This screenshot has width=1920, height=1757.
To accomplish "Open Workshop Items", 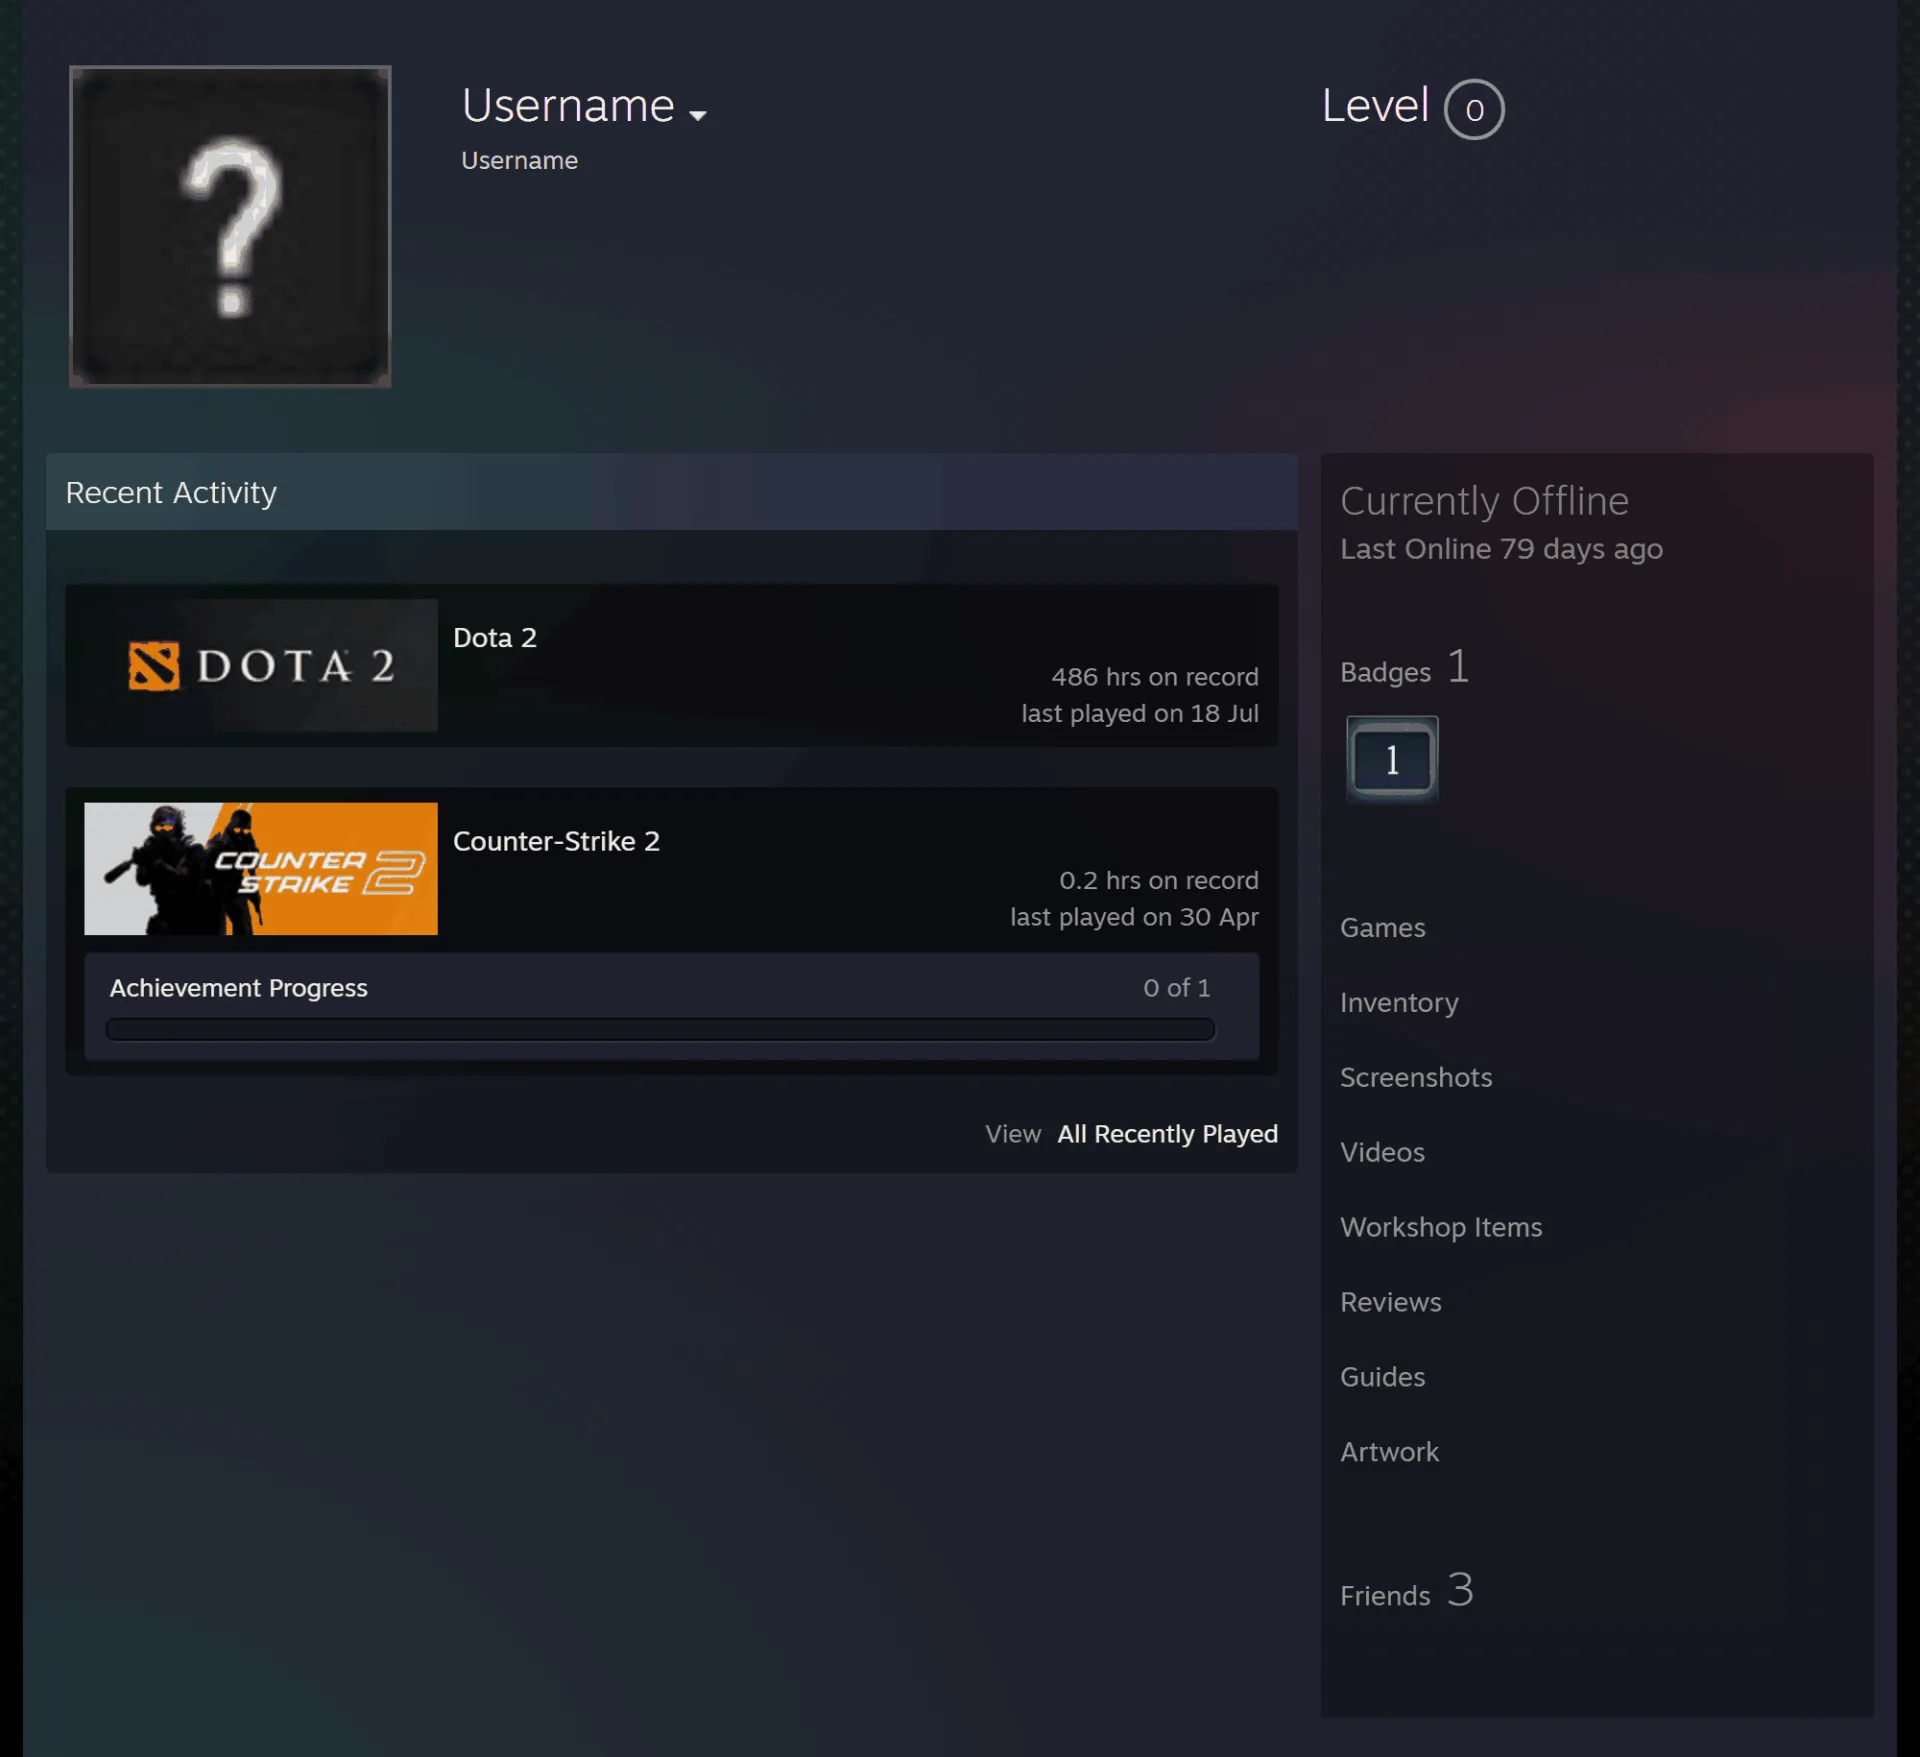I will [x=1441, y=1227].
